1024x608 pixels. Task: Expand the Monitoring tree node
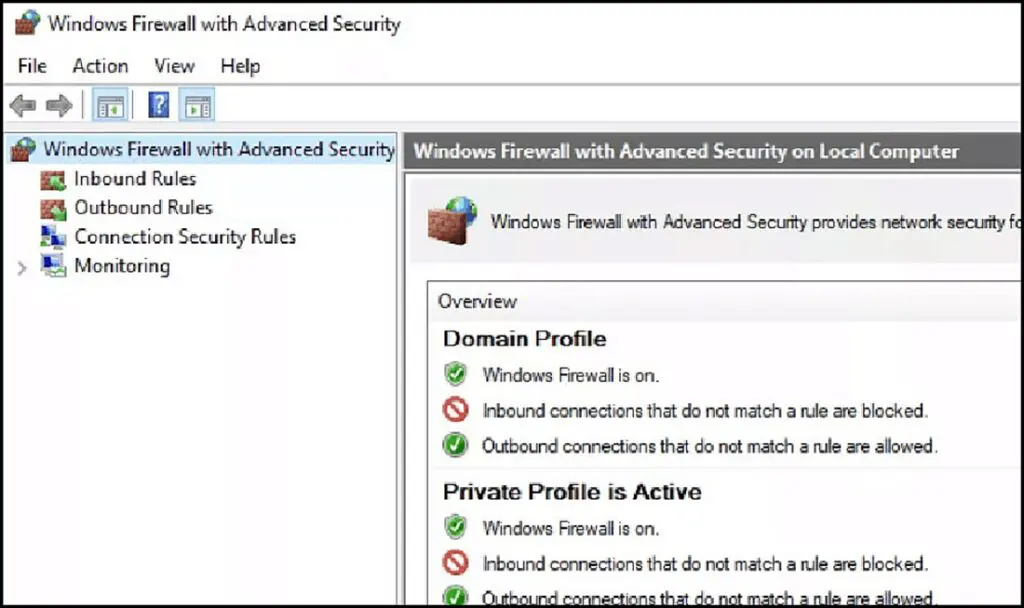click(22, 267)
